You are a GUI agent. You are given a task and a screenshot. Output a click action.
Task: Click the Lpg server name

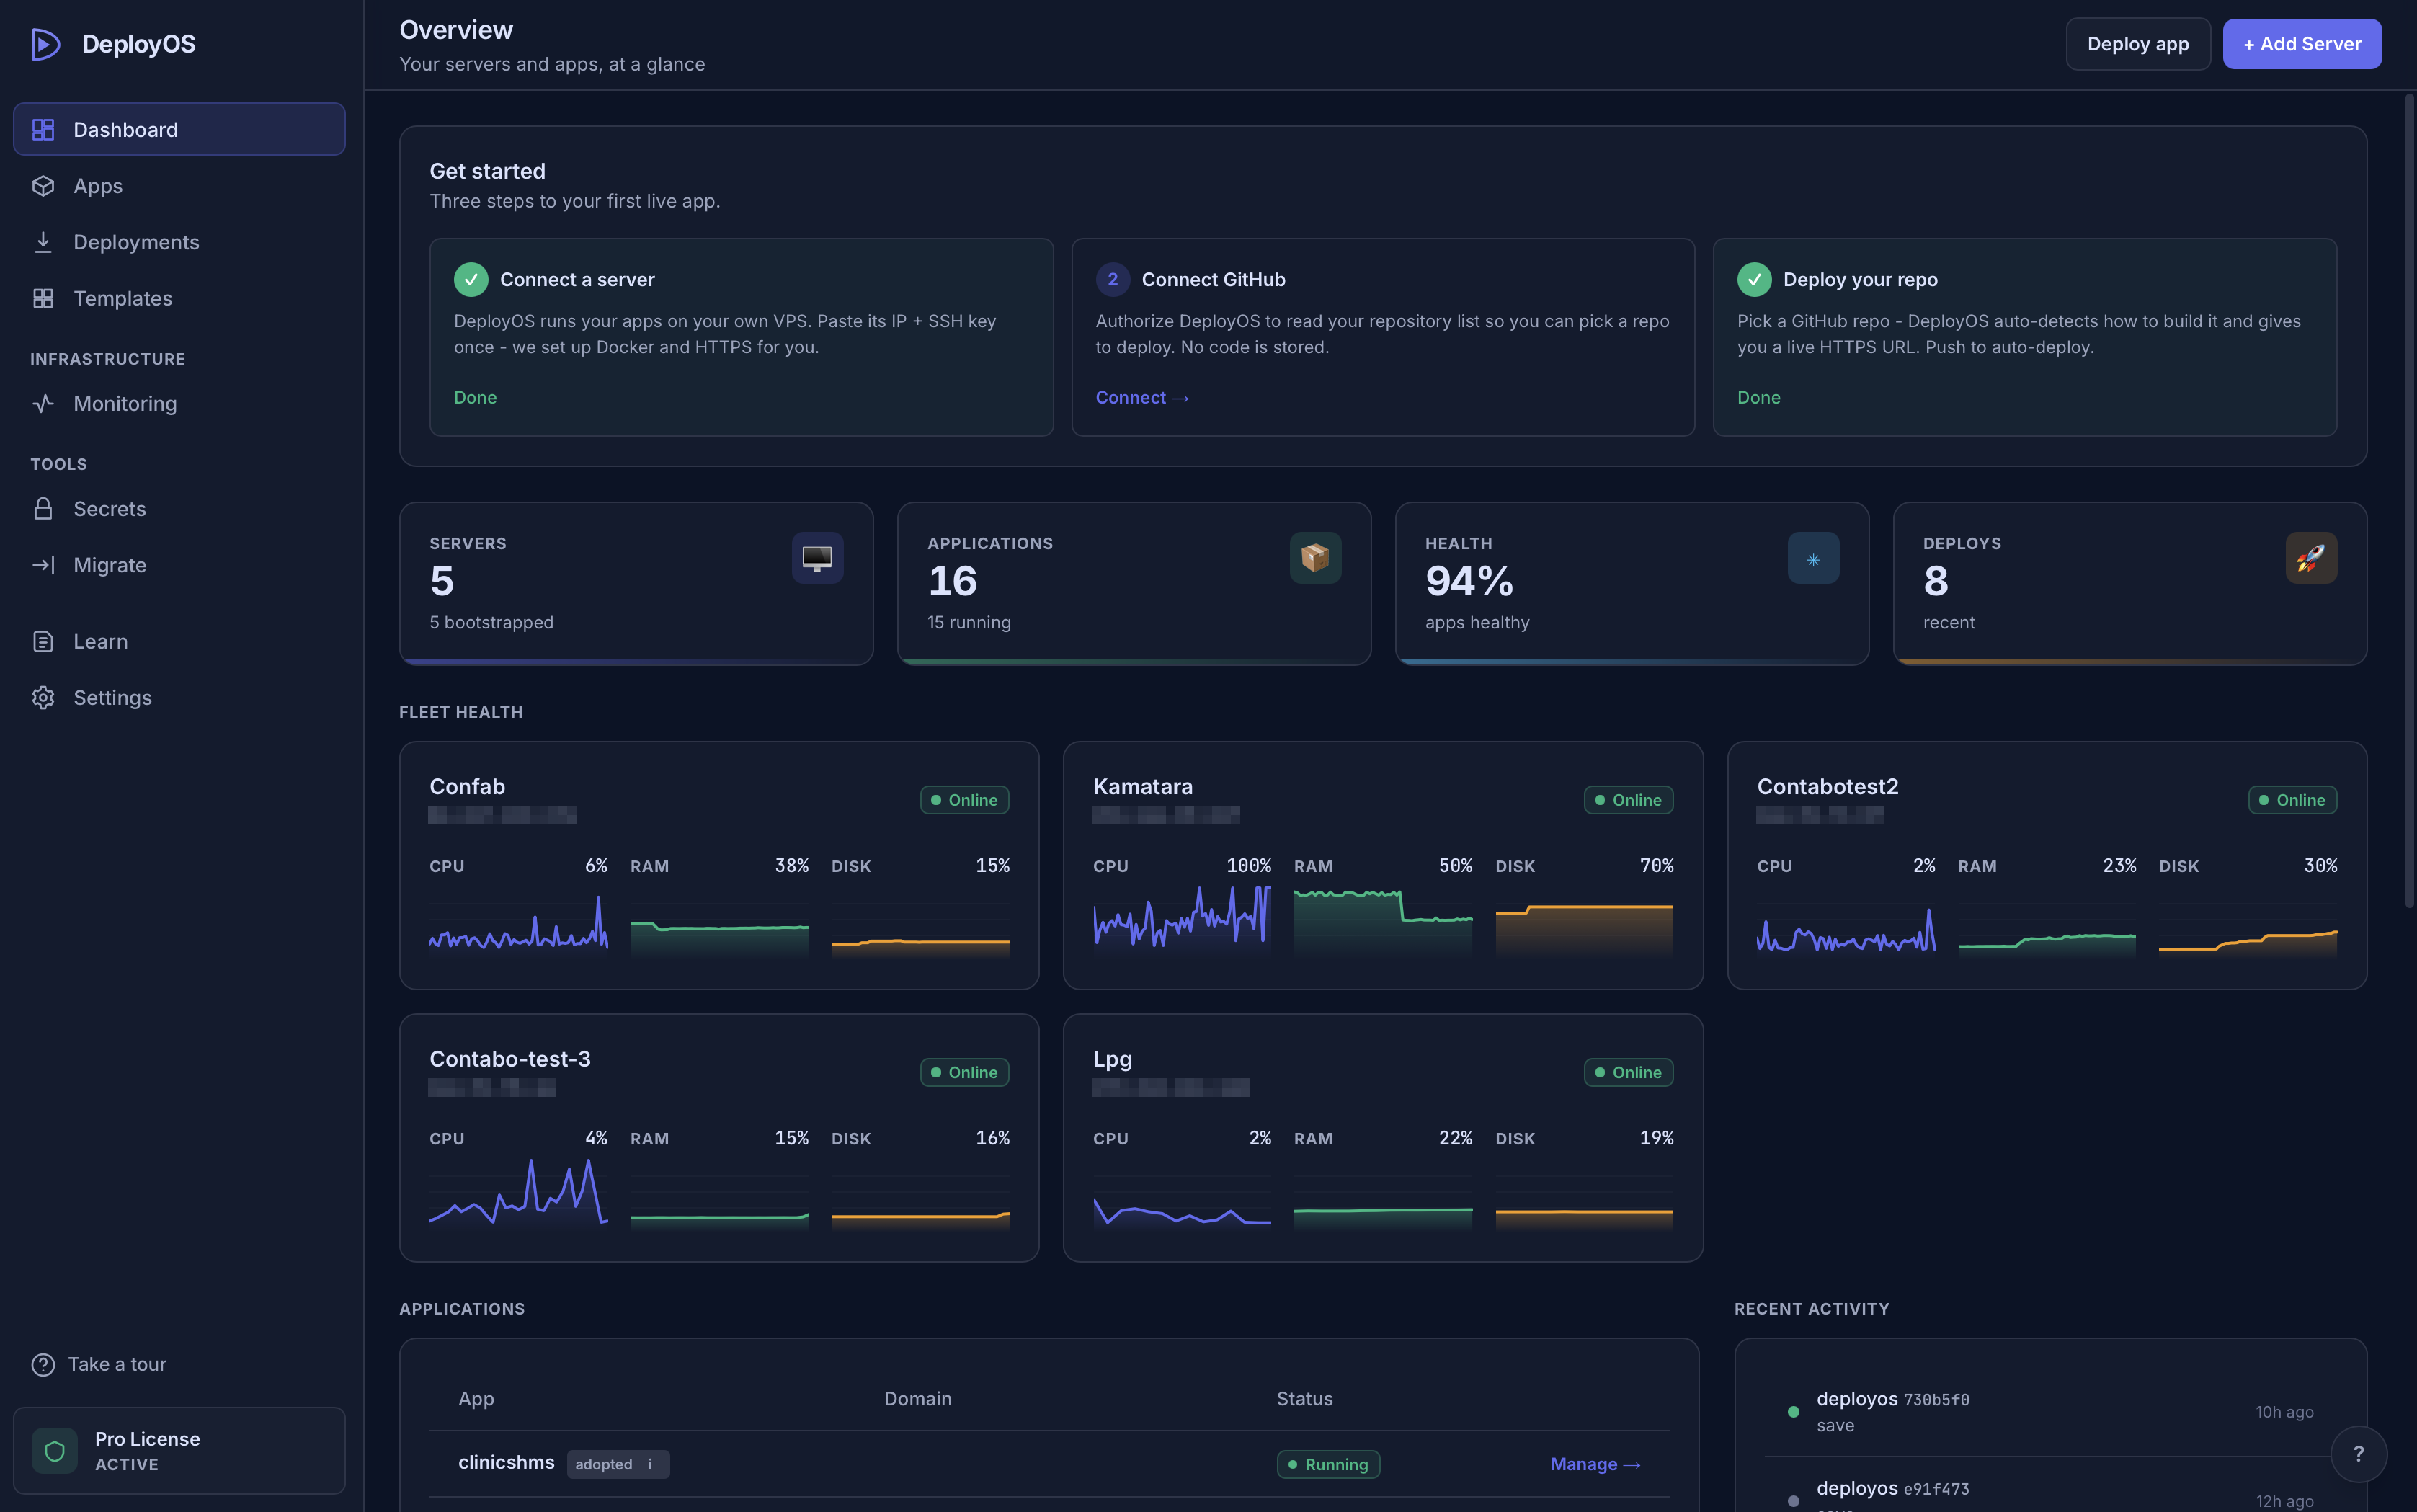click(x=1112, y=1059)
